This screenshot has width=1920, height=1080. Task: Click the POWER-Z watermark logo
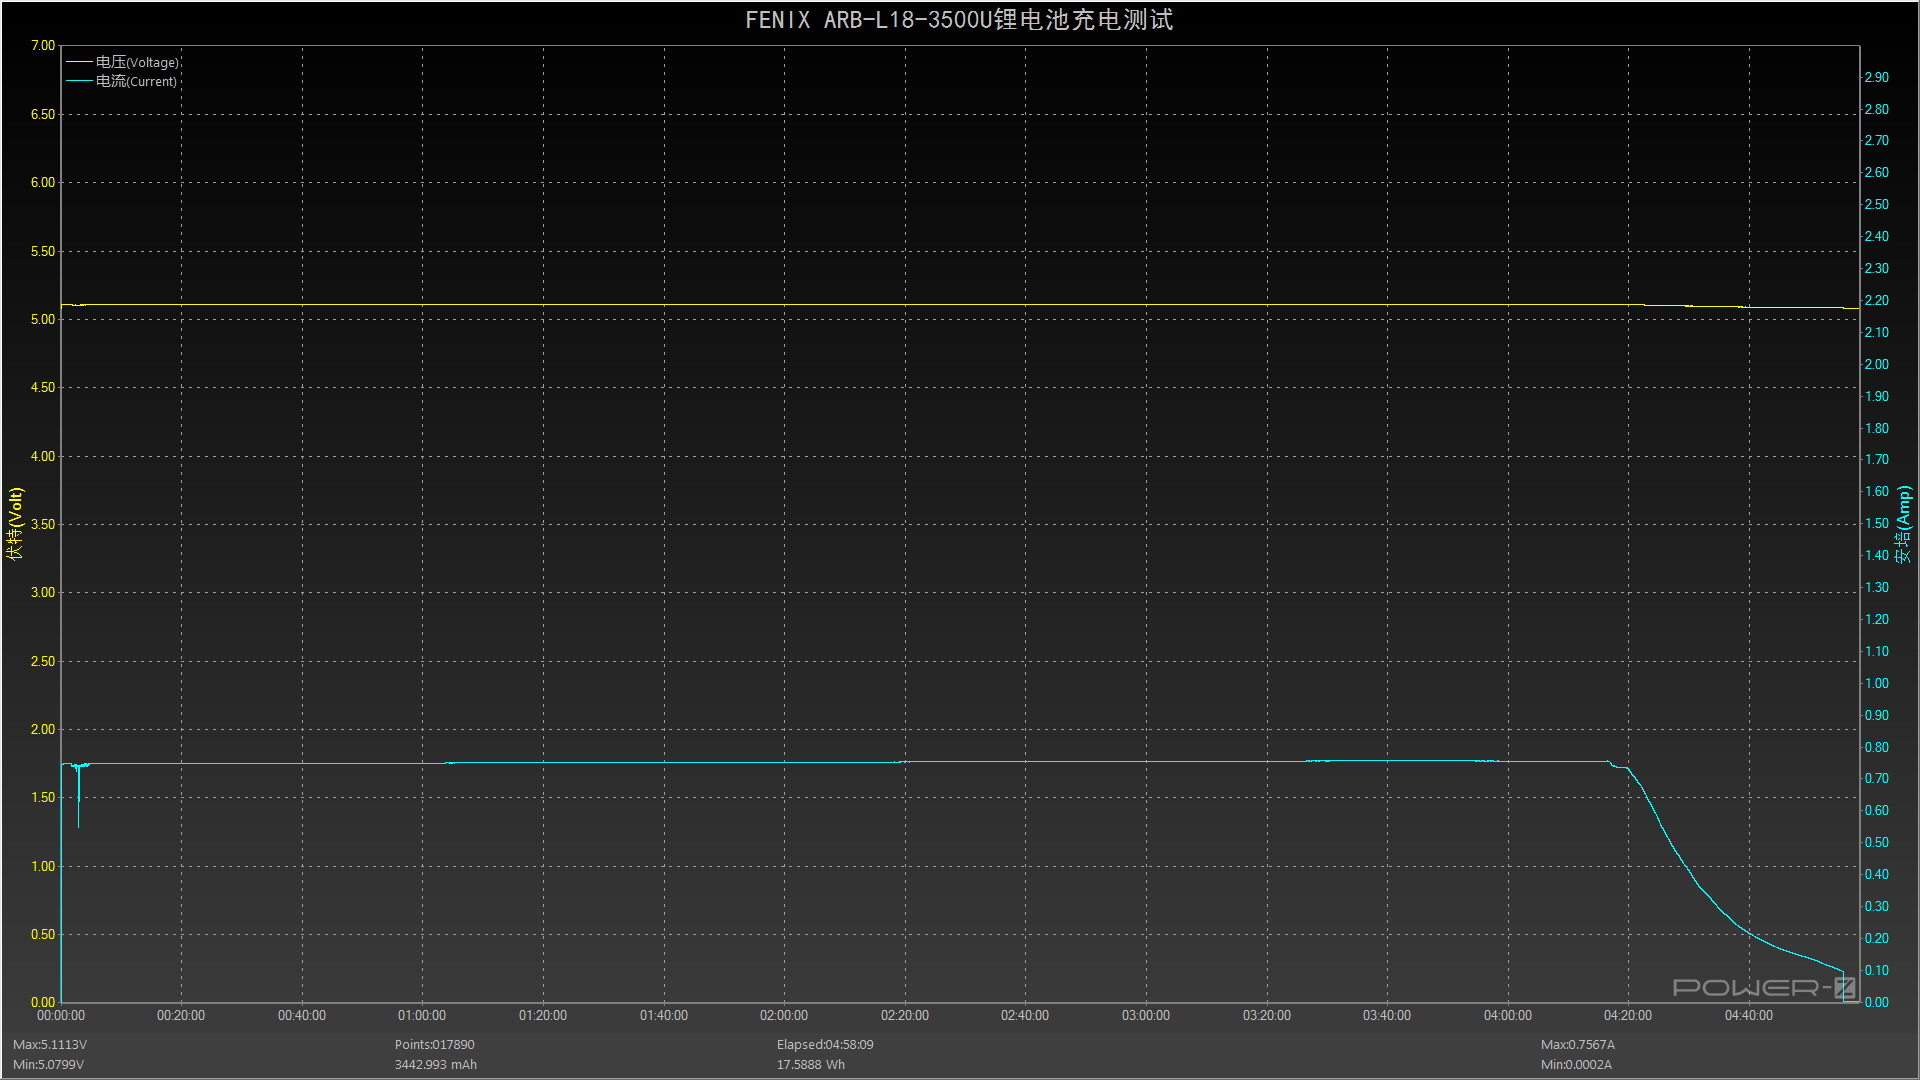1764,988
